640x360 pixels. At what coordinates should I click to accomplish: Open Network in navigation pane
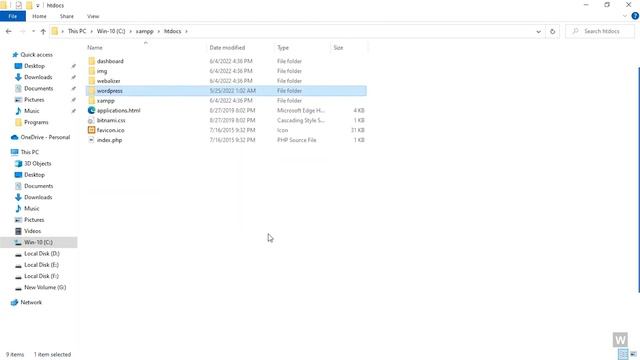pyautogui.click(x=31, y=302)
